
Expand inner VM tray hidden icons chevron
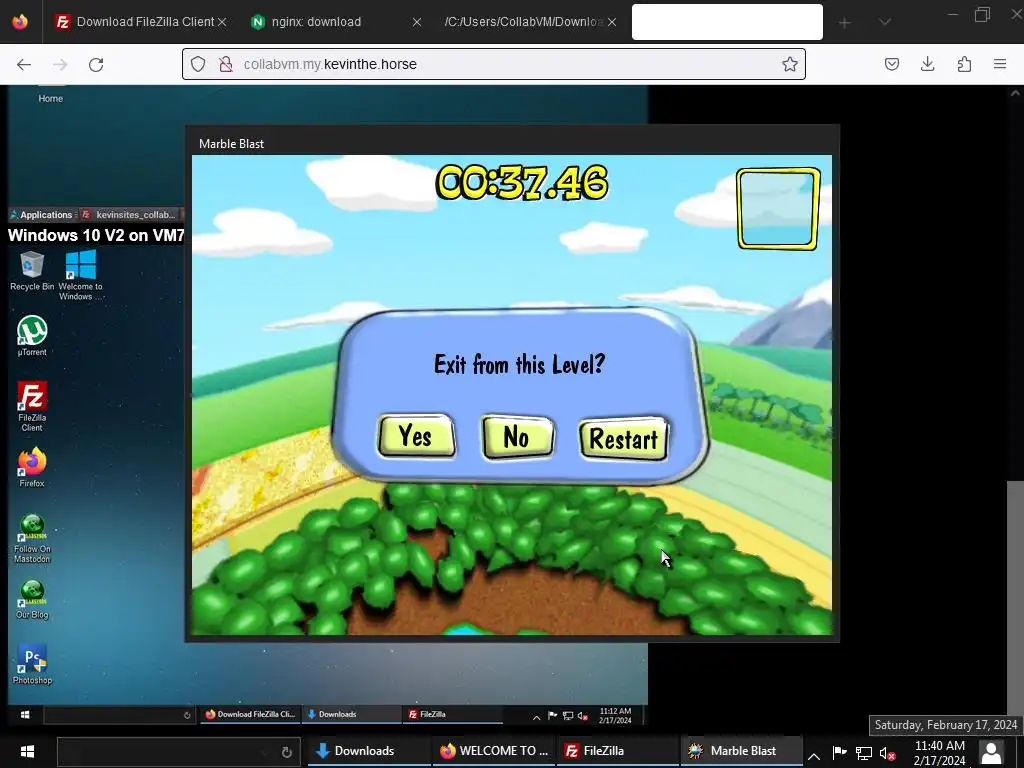point(537,716)
